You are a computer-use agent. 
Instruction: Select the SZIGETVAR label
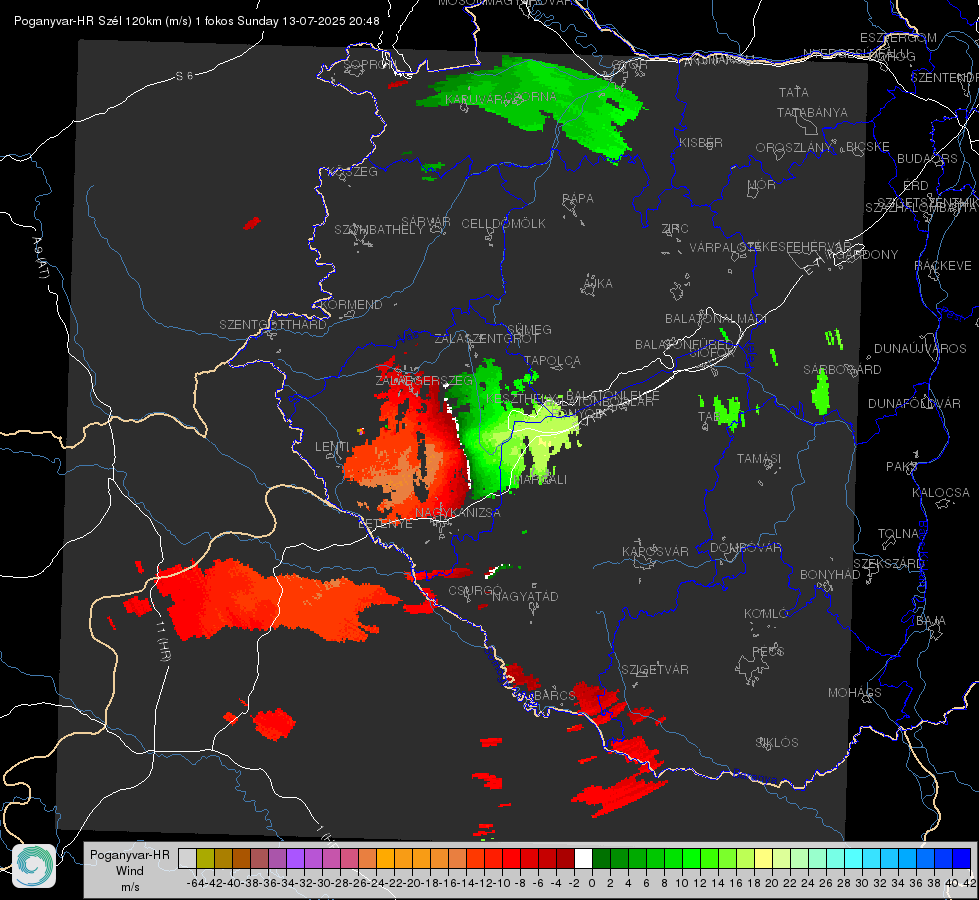click(x=655, y=670)
